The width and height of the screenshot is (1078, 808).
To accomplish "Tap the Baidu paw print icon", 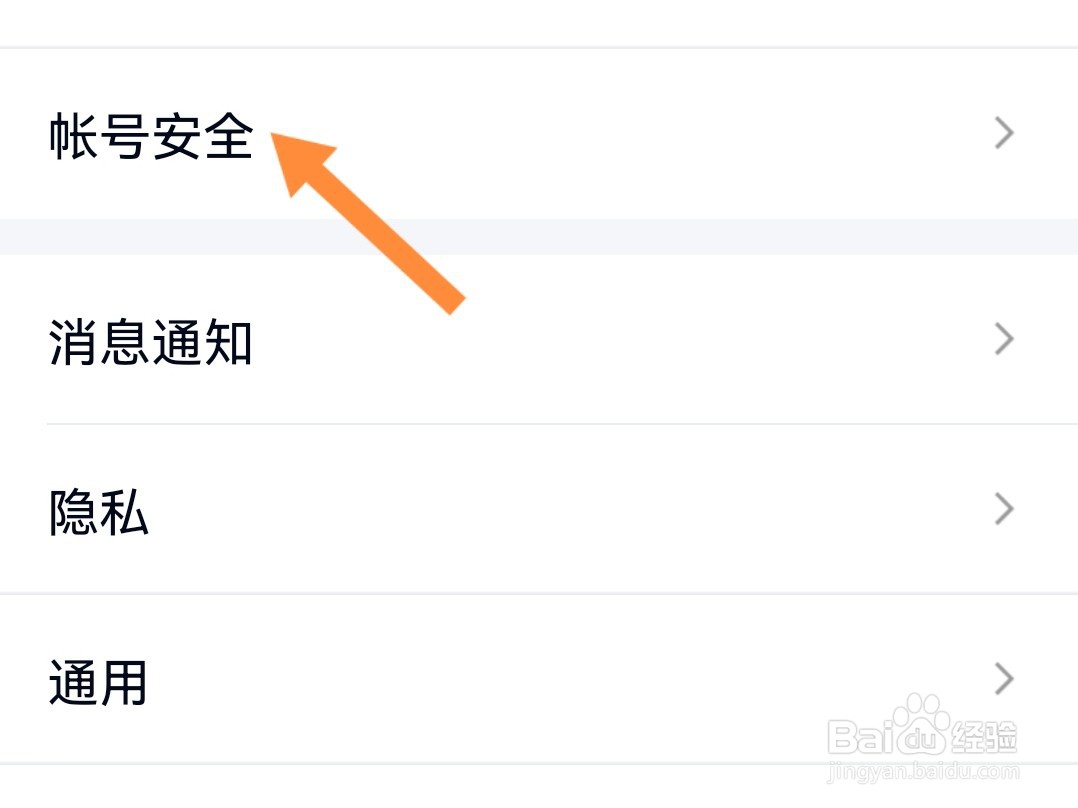I will tap(920, 730).
